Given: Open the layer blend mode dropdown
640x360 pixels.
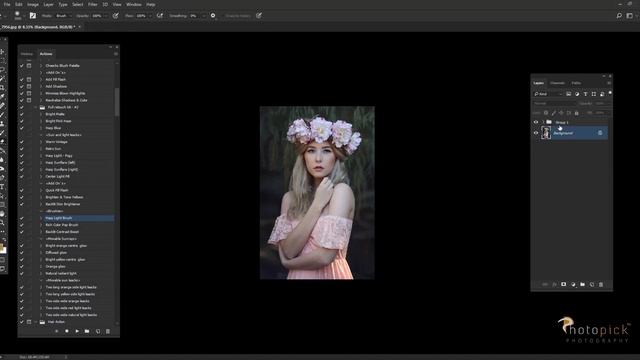Looking at the screenshot, I should click(x=554, y=104).
